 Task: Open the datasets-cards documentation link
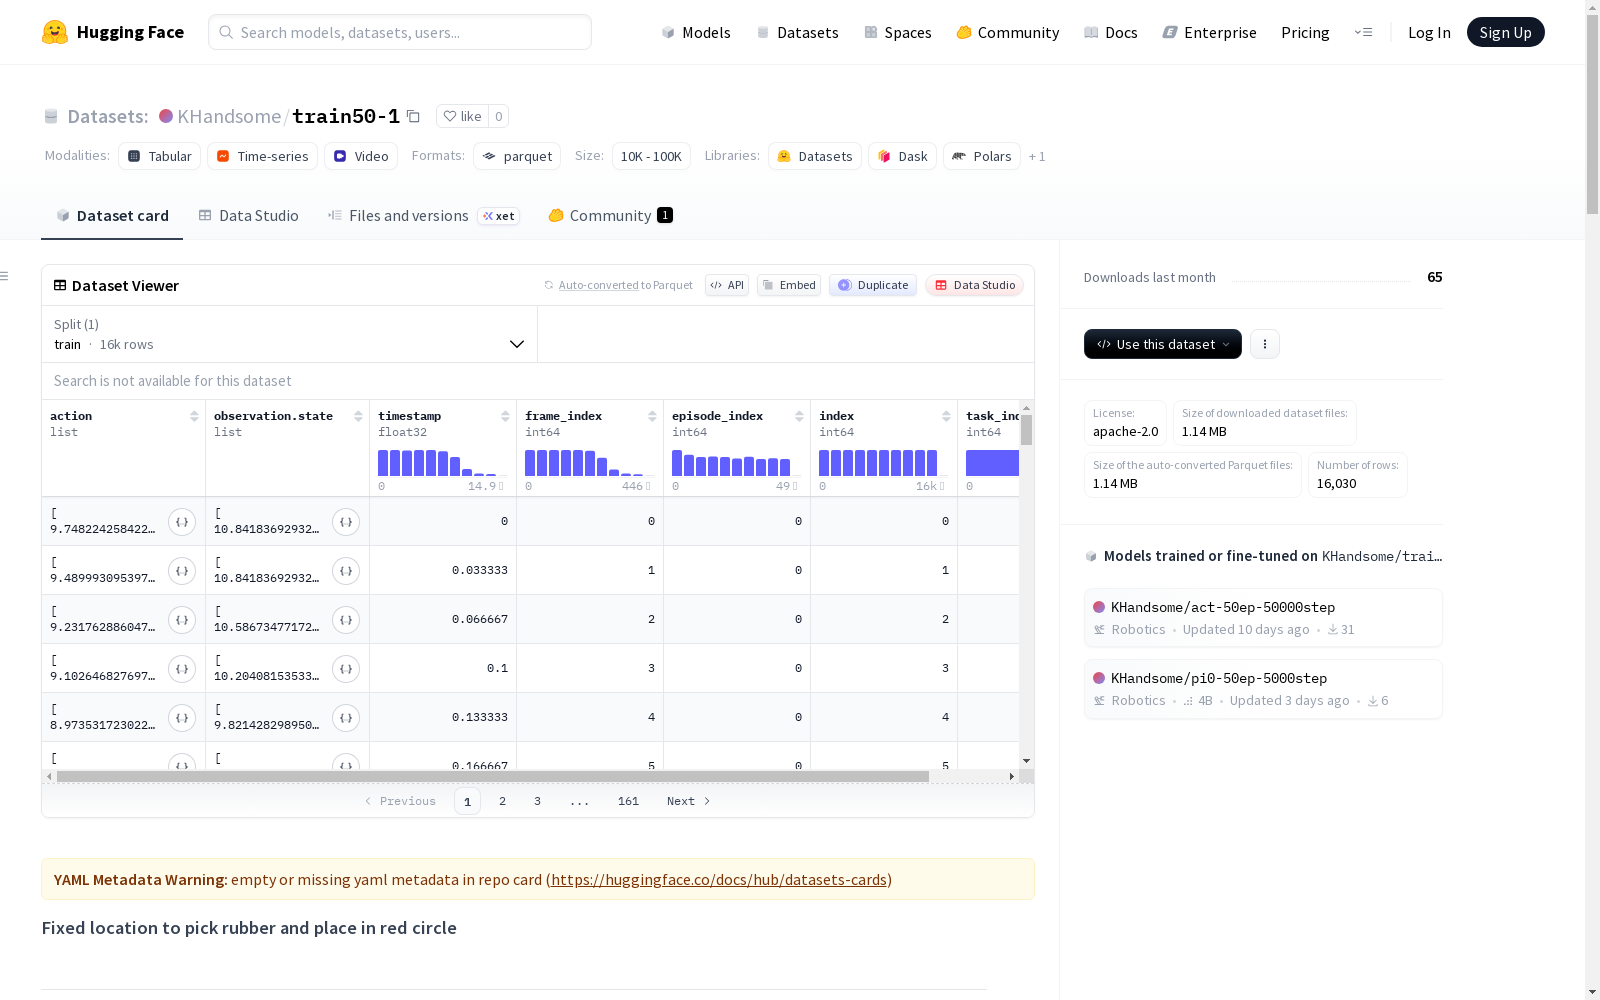(x=719, y=880)
